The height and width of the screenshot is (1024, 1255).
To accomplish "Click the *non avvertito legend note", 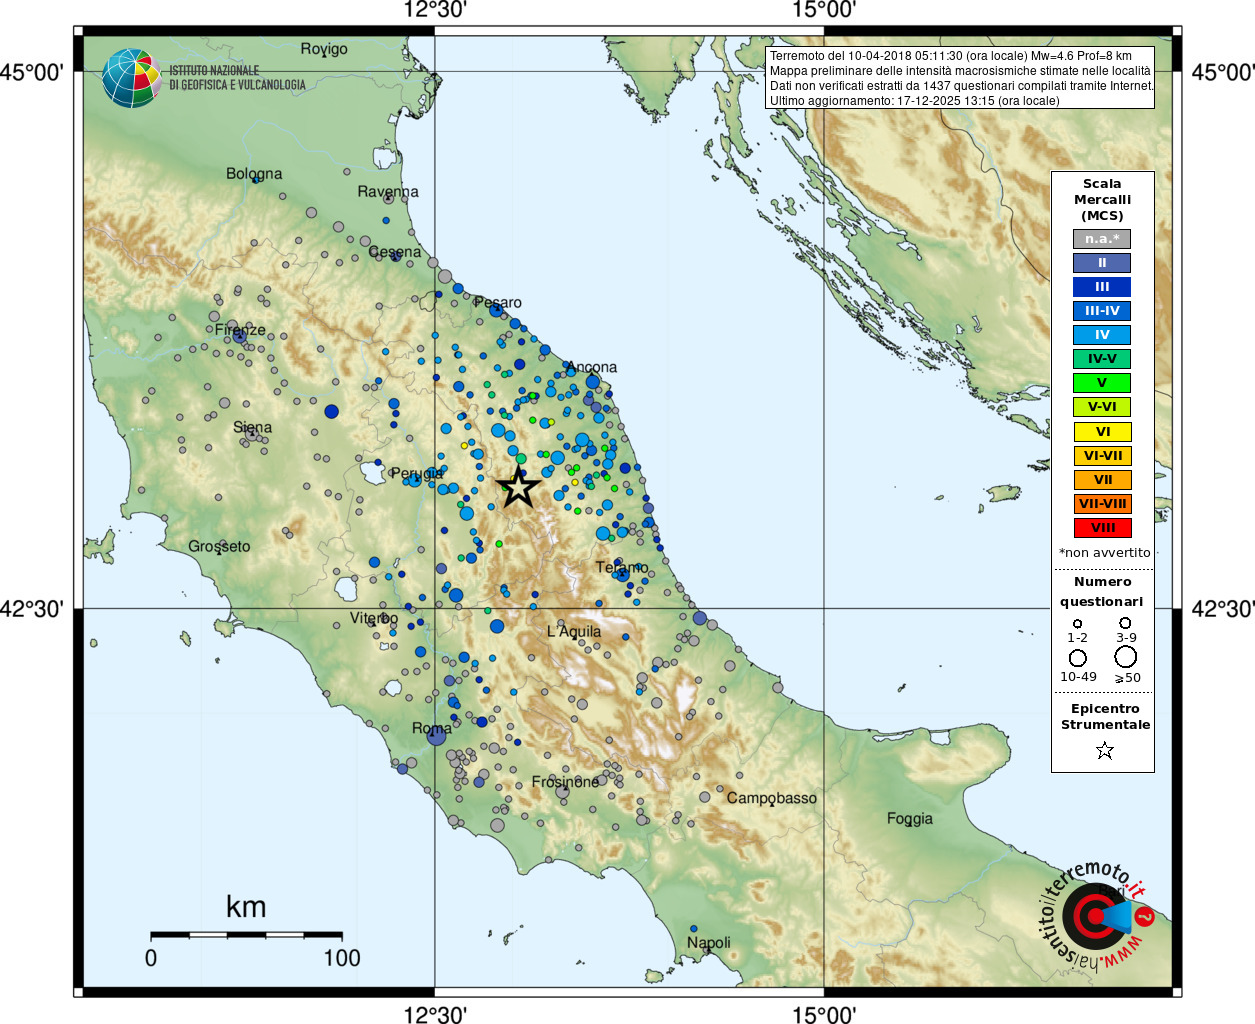I will click(x=1104, y=553).
